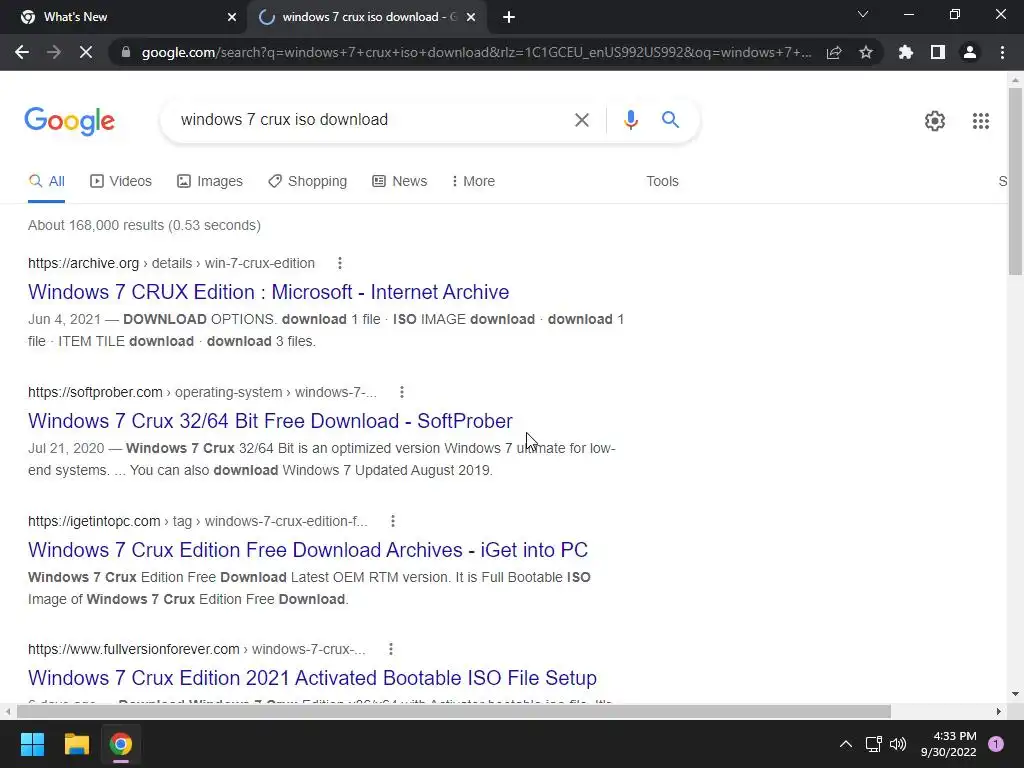The width and height of the screenshot is (1024, 768).
Task: Click the vertical page scrollbar thumb
Action: click(1015, 182)
